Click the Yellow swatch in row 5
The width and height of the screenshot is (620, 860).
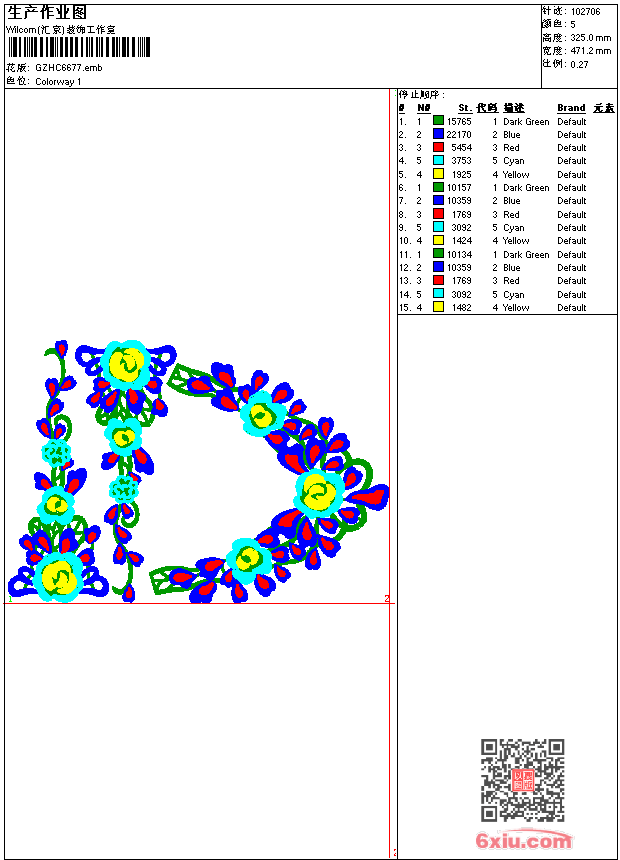(x=438, y=174)
